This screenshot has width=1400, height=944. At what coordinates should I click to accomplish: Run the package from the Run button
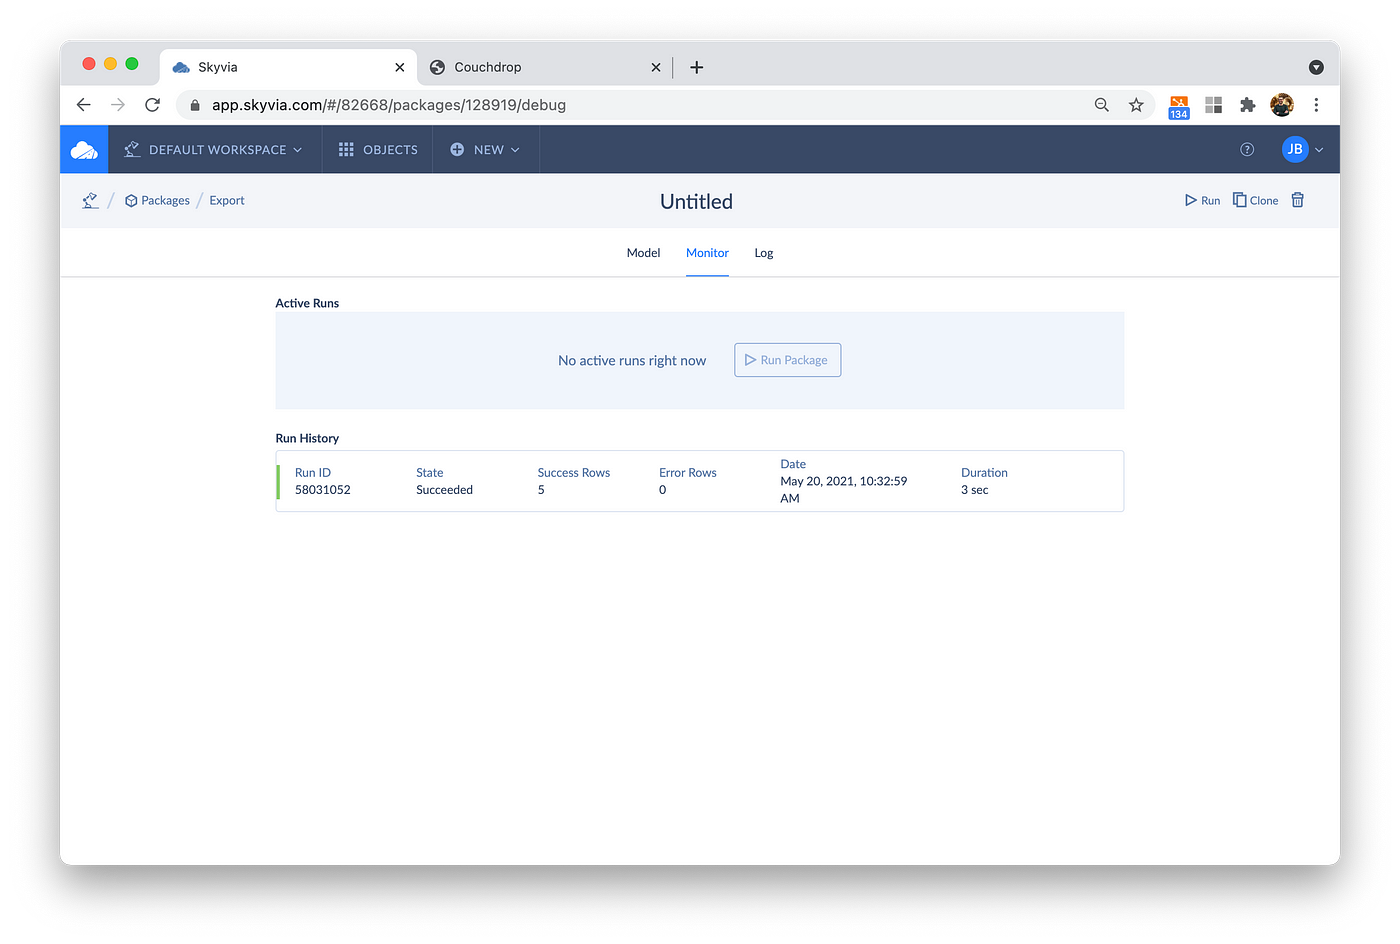[1200, 200]
